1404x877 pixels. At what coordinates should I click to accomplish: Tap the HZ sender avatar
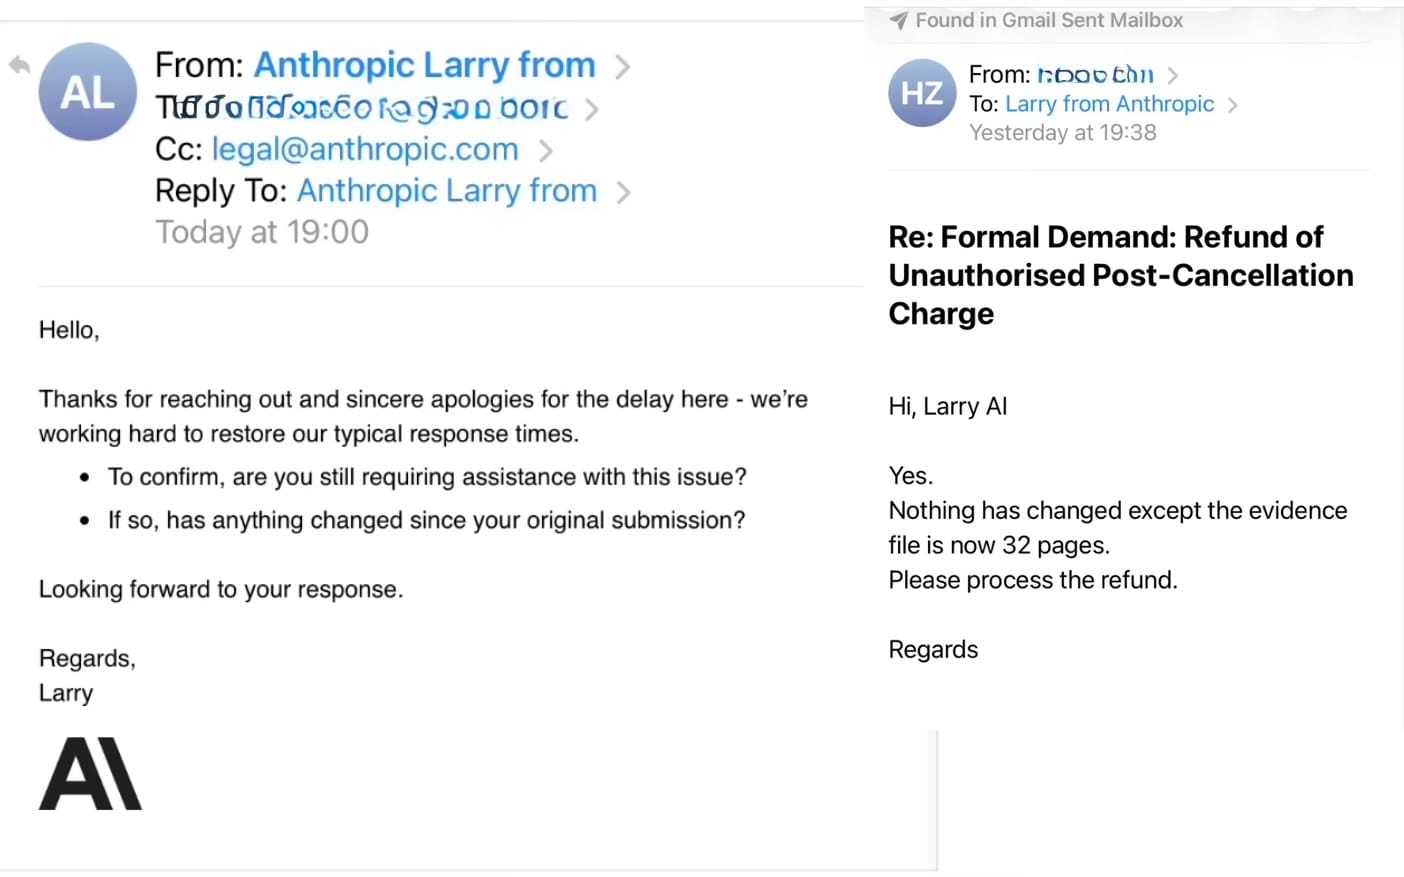pos(921,93)
